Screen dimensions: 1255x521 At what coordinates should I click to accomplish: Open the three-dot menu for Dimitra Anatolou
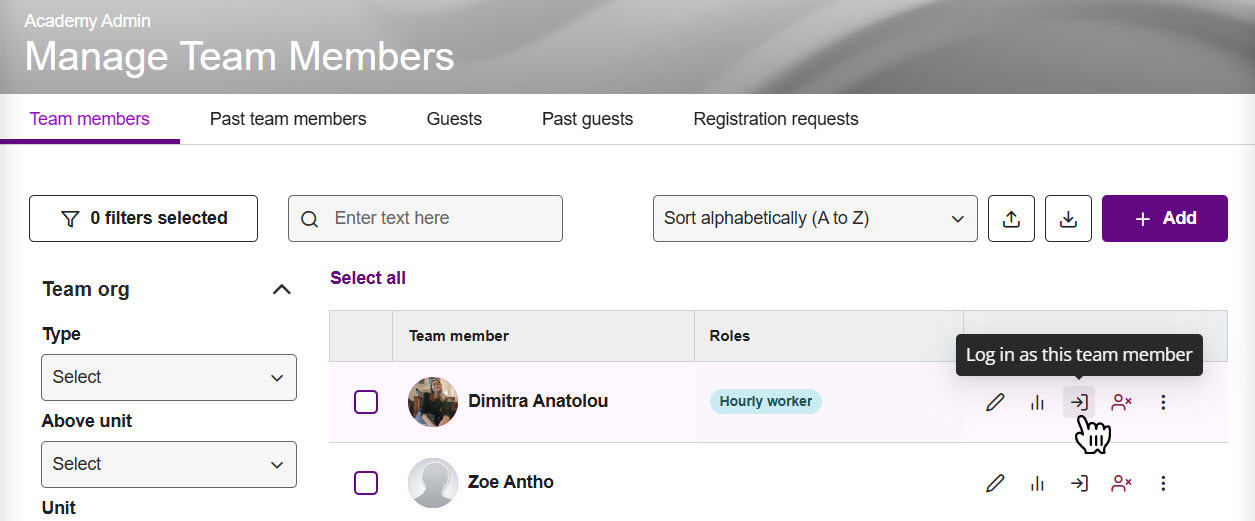point(1163,402)
